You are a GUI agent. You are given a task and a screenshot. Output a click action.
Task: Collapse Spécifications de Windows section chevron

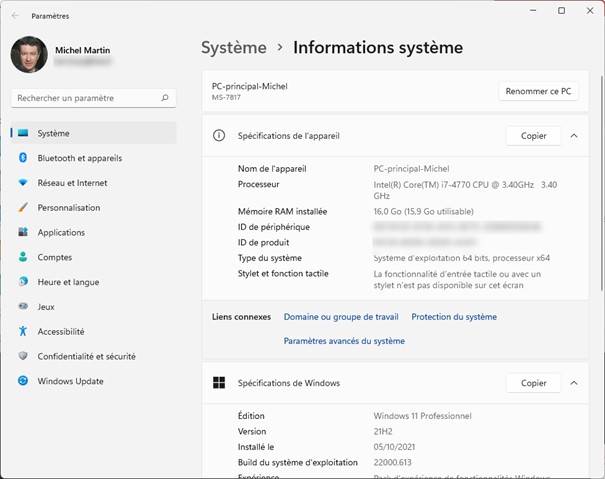[574, 383]
